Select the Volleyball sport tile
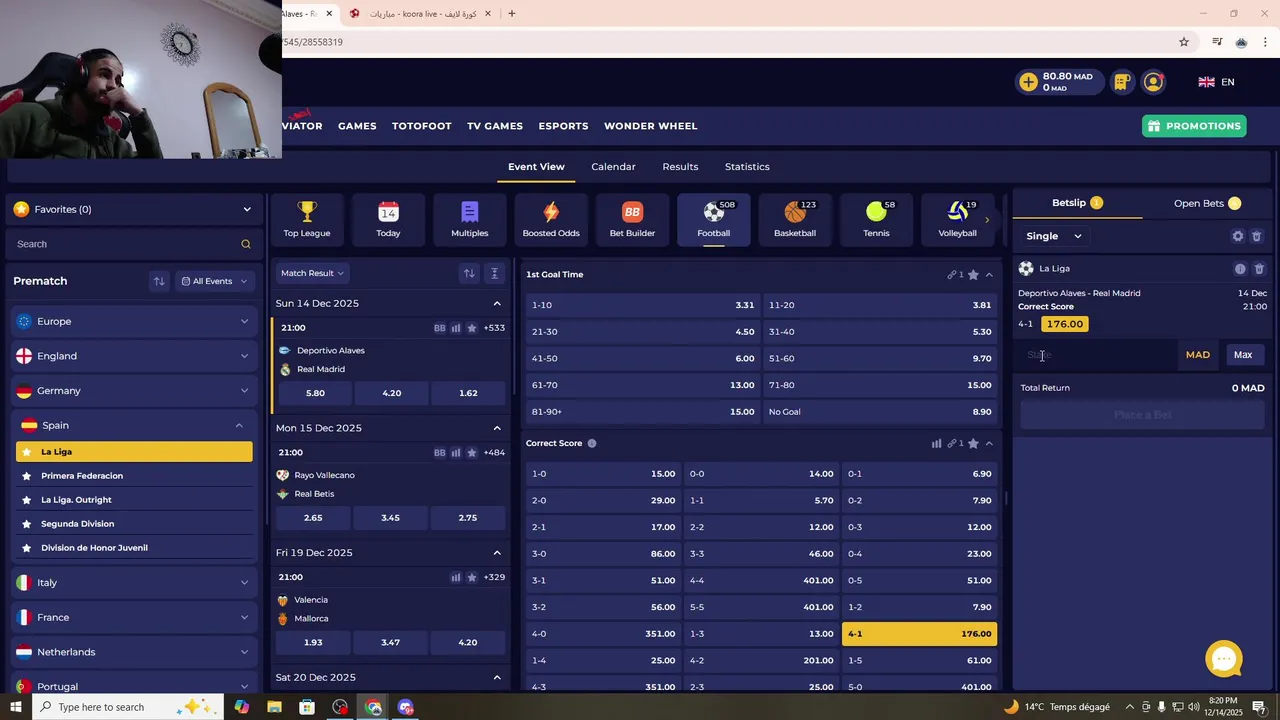Viewport: 1280px width, 720px height. (x=957, y=219)
